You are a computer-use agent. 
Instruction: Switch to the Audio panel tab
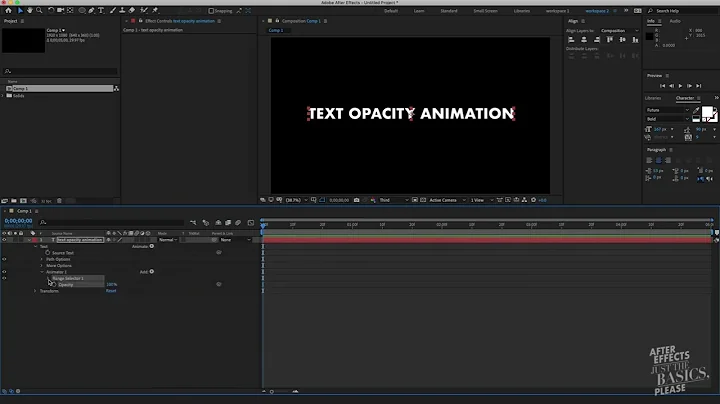(675, 21)
